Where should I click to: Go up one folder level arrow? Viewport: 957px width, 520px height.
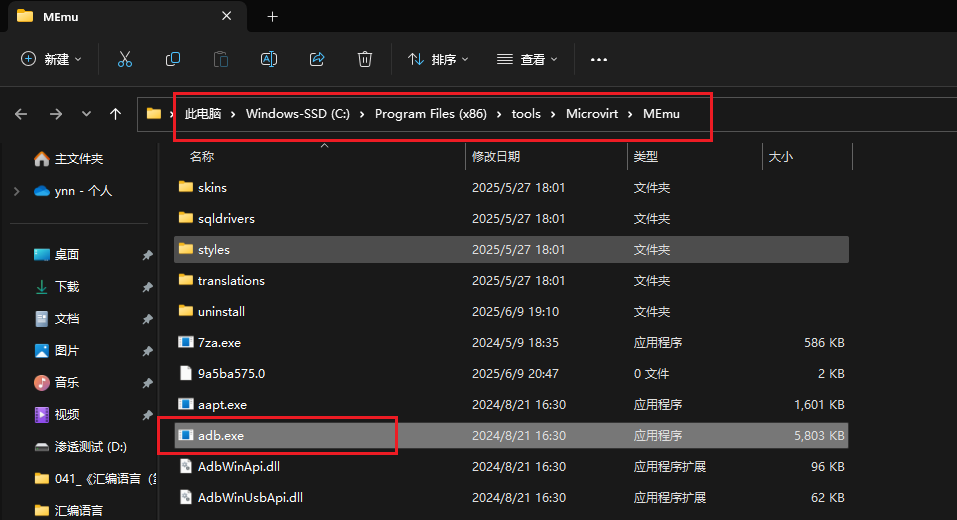click(116, 114)
